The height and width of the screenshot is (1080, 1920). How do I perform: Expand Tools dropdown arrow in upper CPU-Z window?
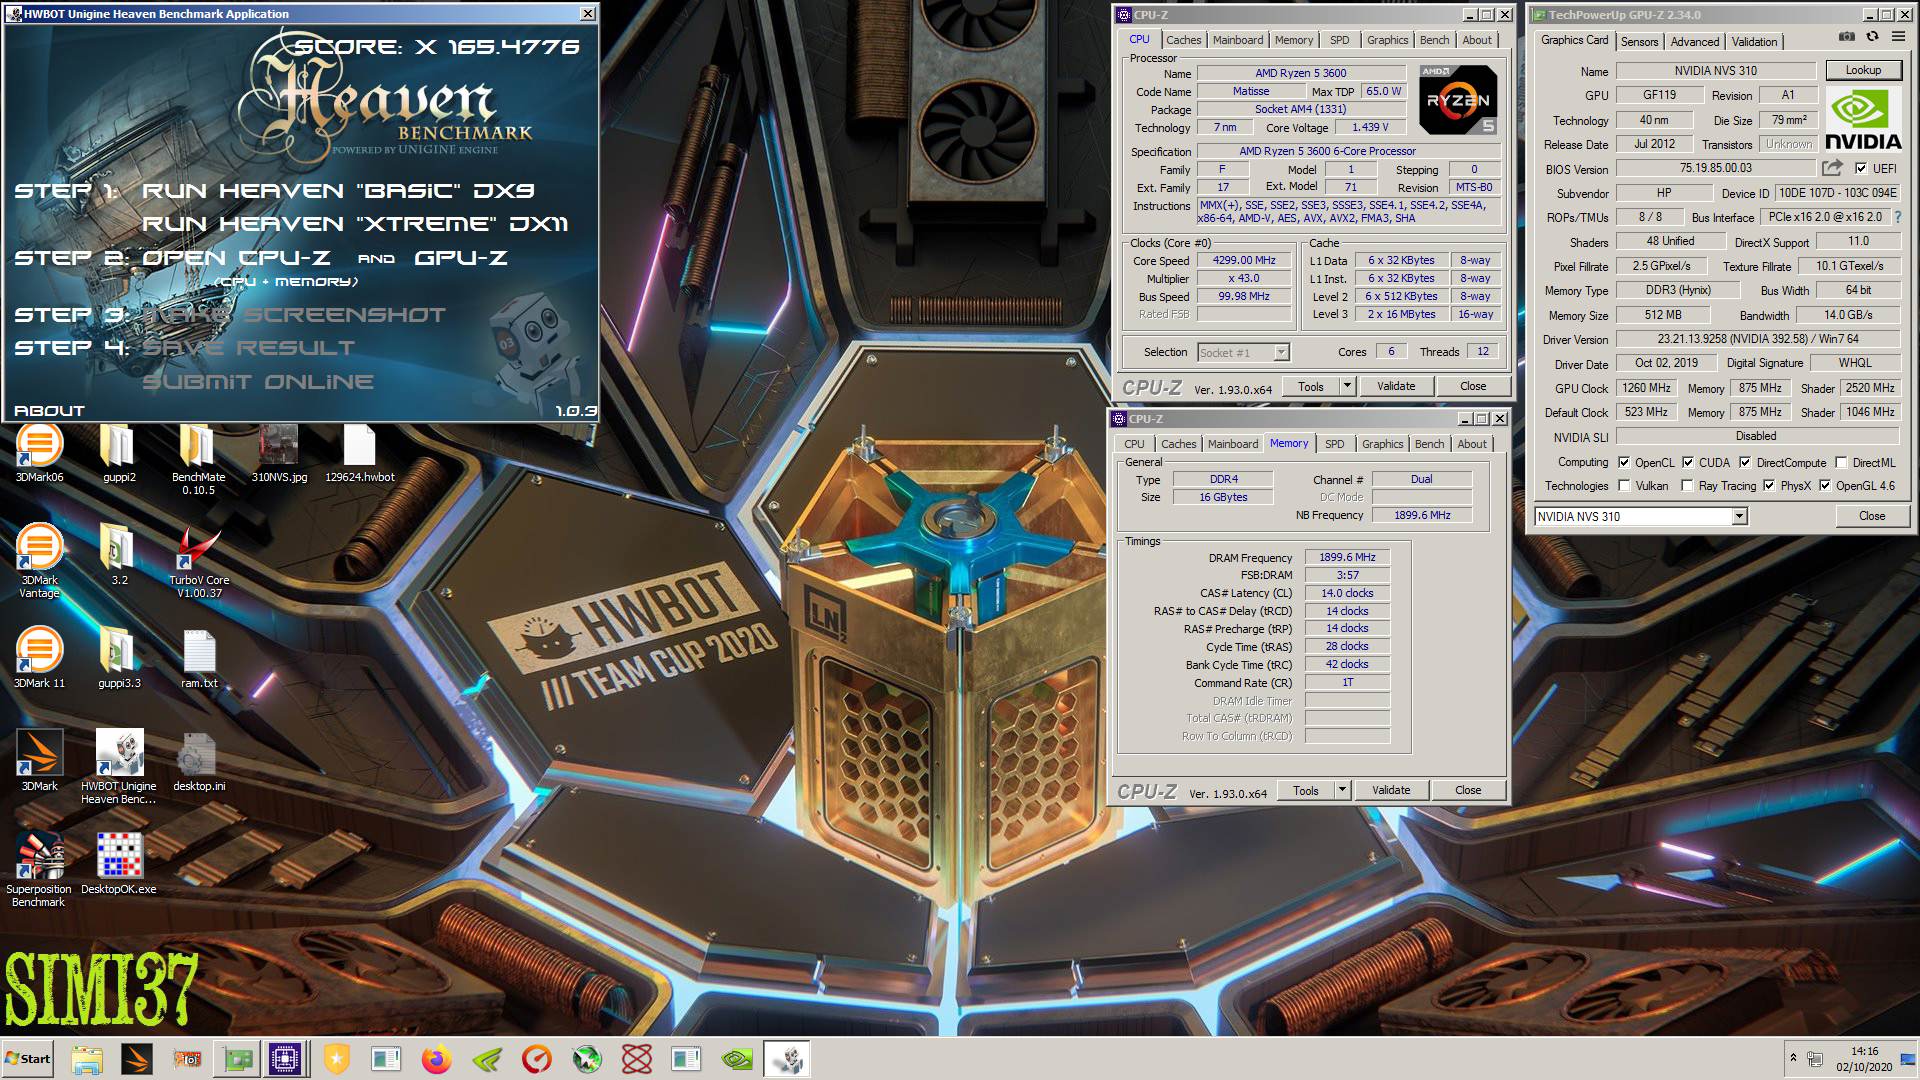pyautogui.click(x=1347, y=386)
